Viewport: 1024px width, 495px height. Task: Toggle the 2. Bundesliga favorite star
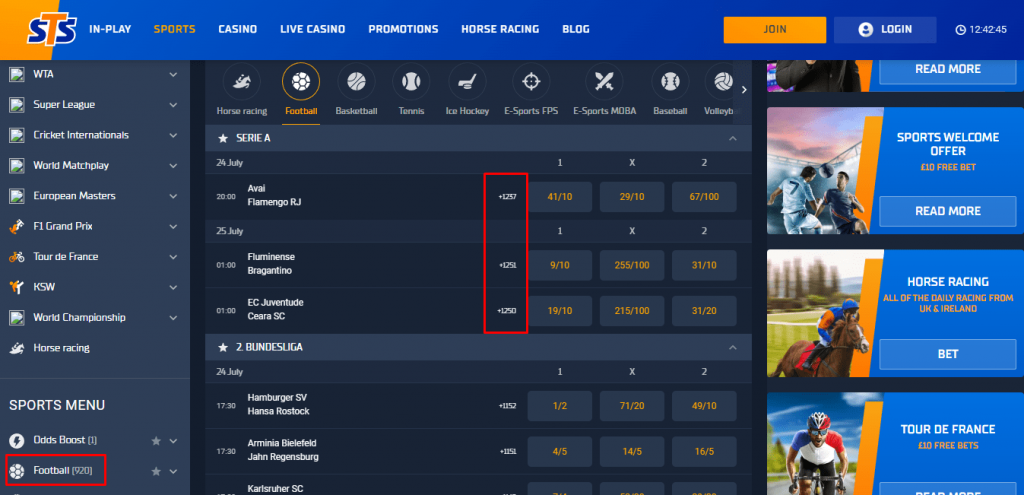pos(223,347)
